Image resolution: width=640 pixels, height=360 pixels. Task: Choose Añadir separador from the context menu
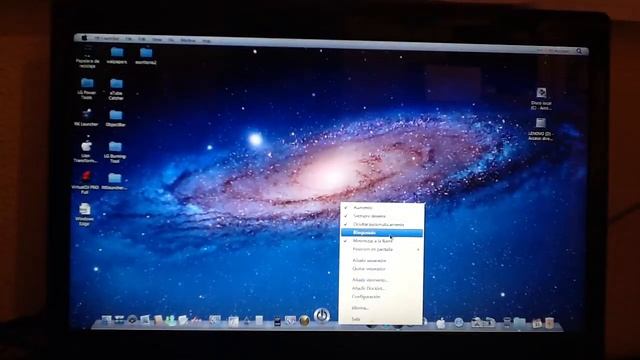coord(369,260)
